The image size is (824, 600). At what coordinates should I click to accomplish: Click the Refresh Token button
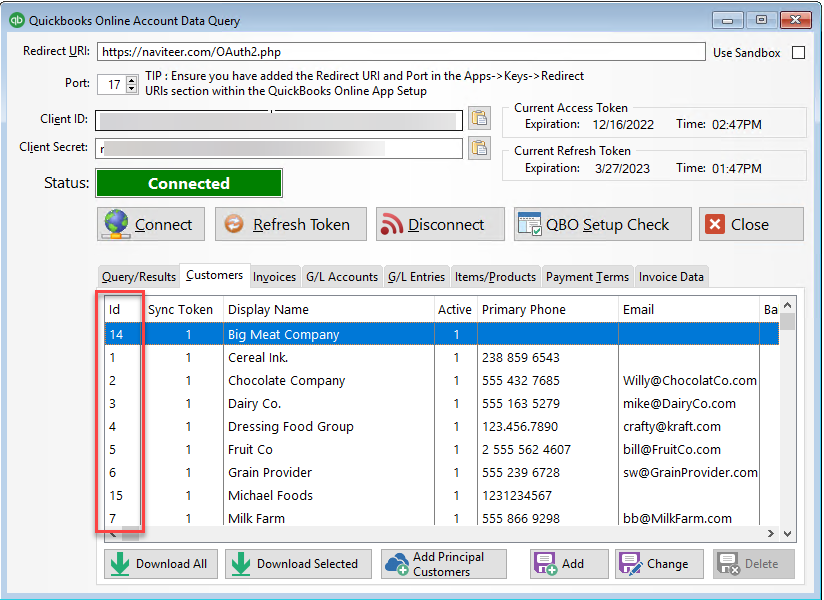291,224
